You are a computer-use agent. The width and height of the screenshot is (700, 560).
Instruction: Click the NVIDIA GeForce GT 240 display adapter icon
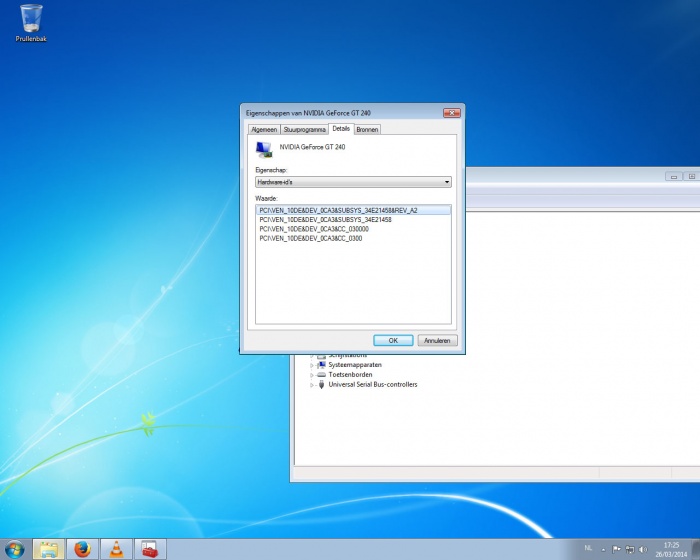click(264, 150)
